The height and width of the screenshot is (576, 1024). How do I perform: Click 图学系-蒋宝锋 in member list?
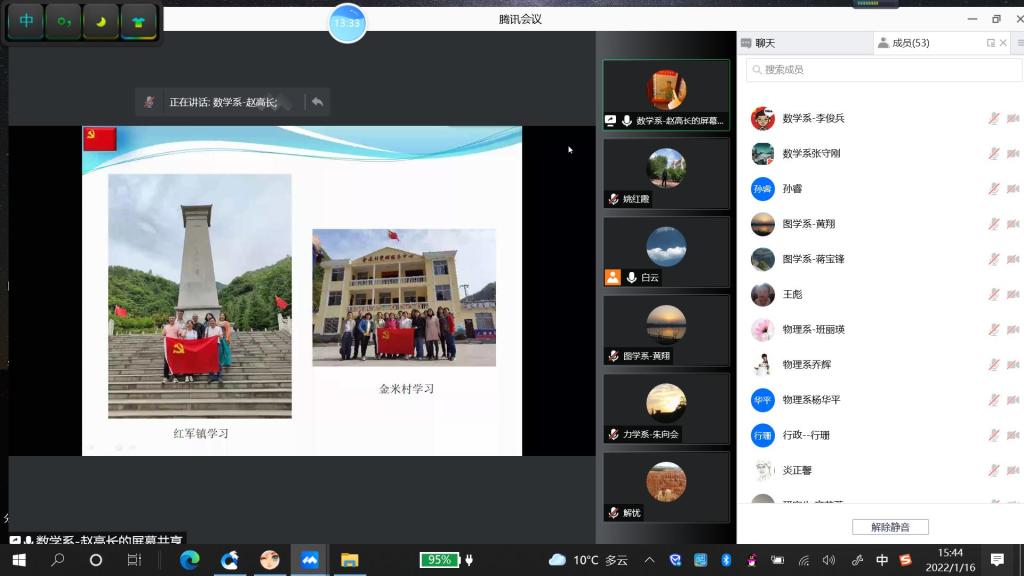click(813, 259)
